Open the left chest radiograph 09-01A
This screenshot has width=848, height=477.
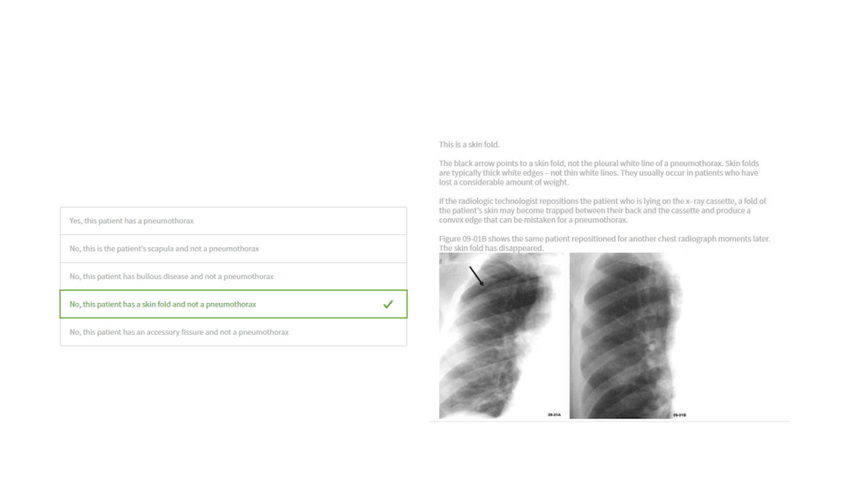tap(501, 335)
